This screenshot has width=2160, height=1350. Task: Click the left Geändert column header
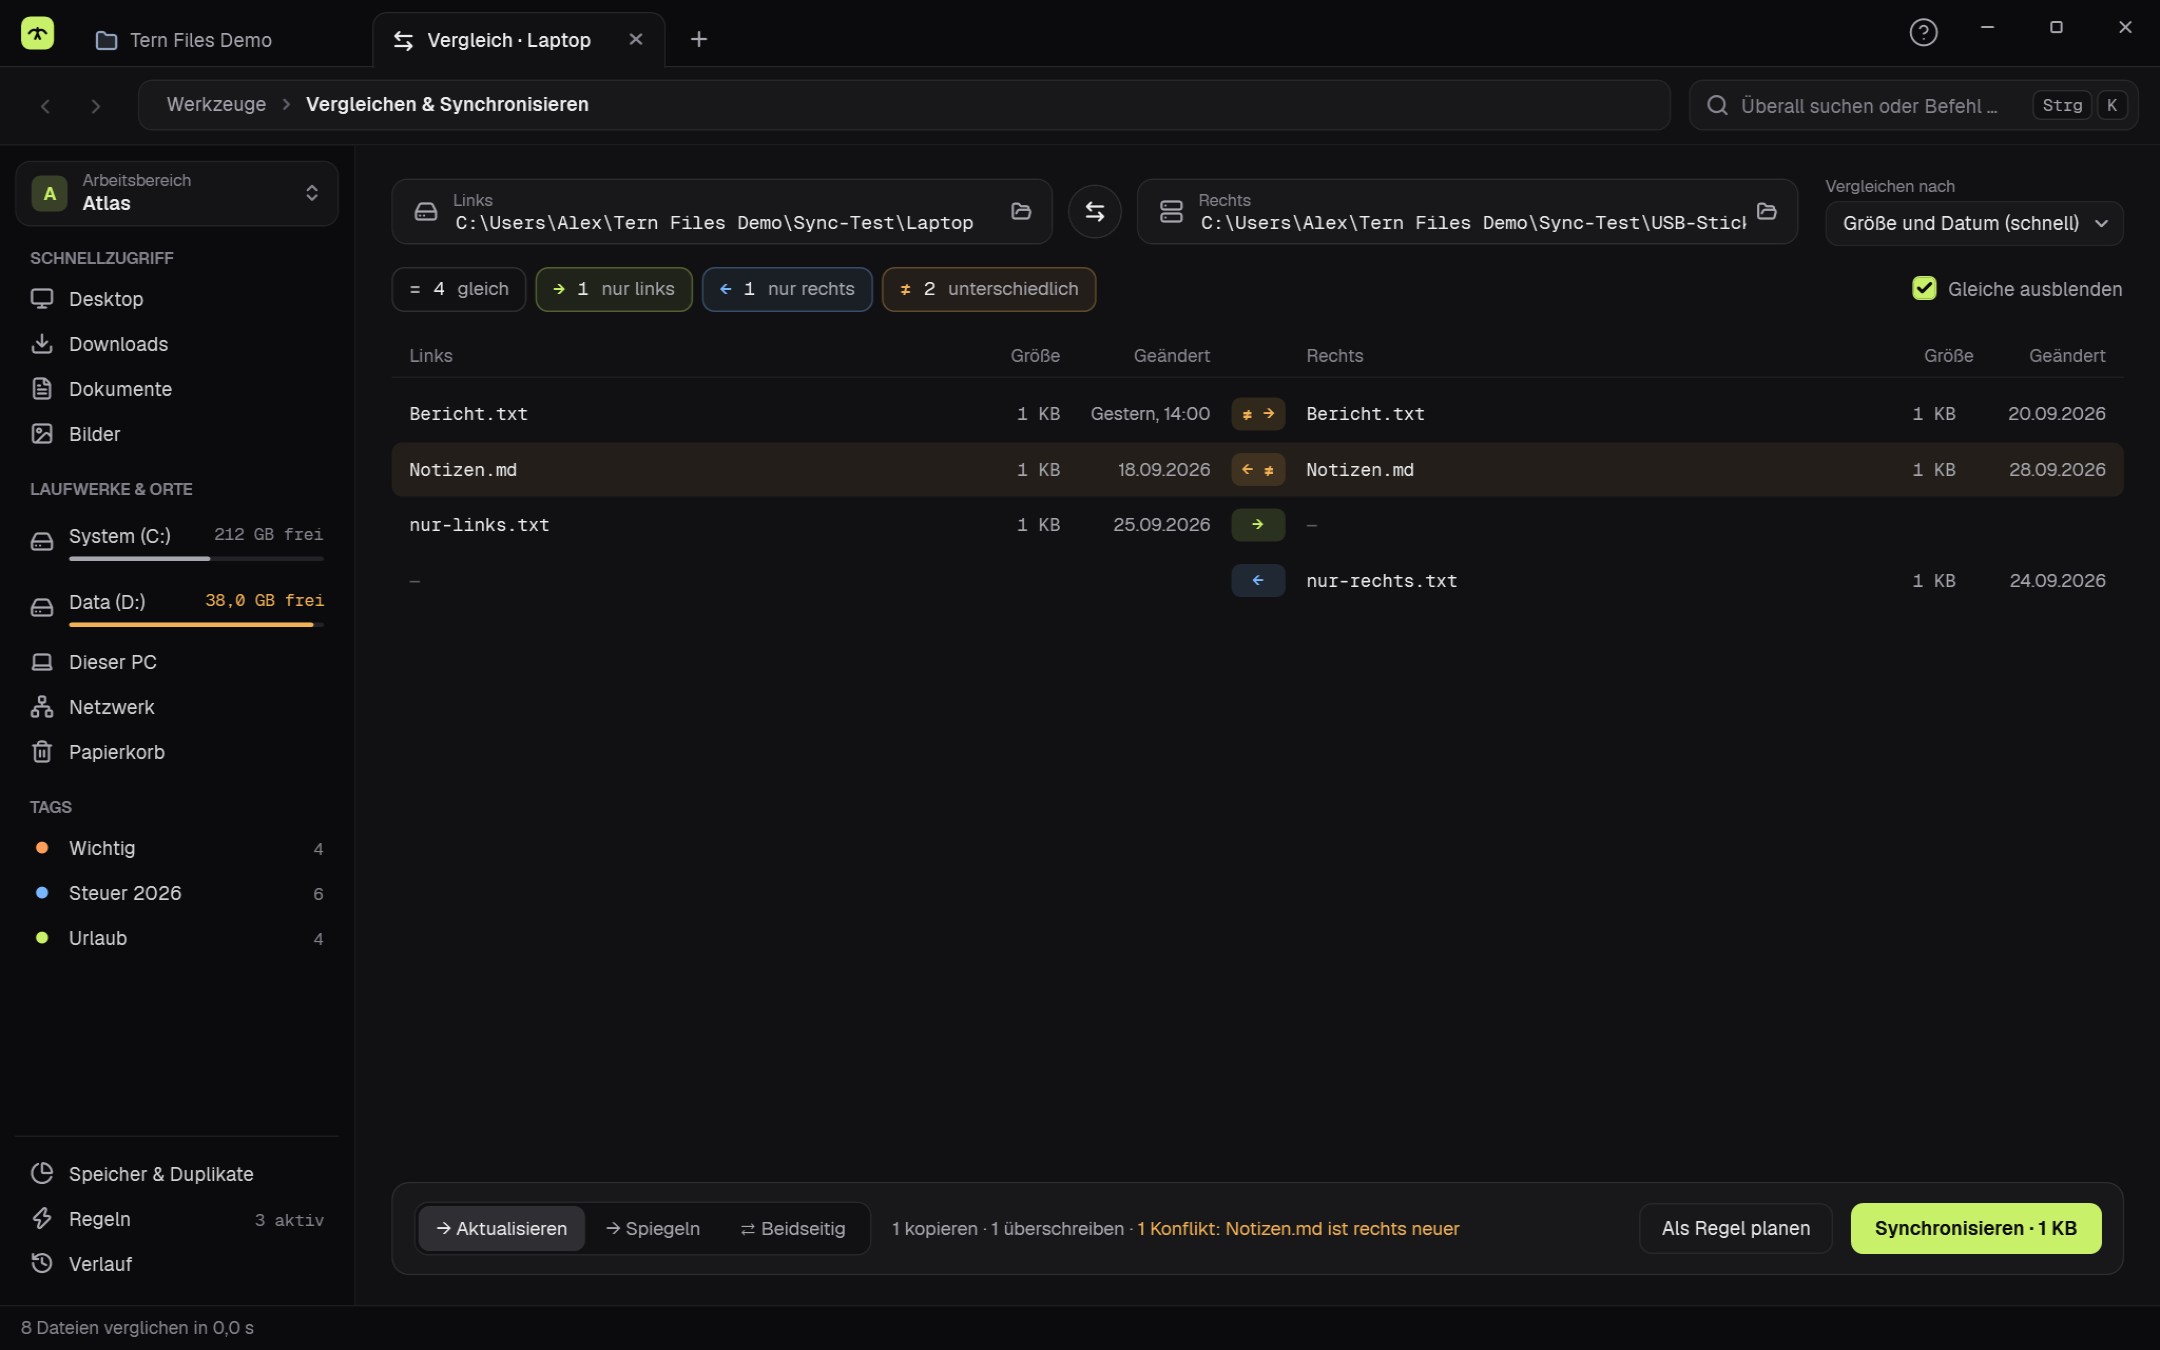pos(1171,356)
